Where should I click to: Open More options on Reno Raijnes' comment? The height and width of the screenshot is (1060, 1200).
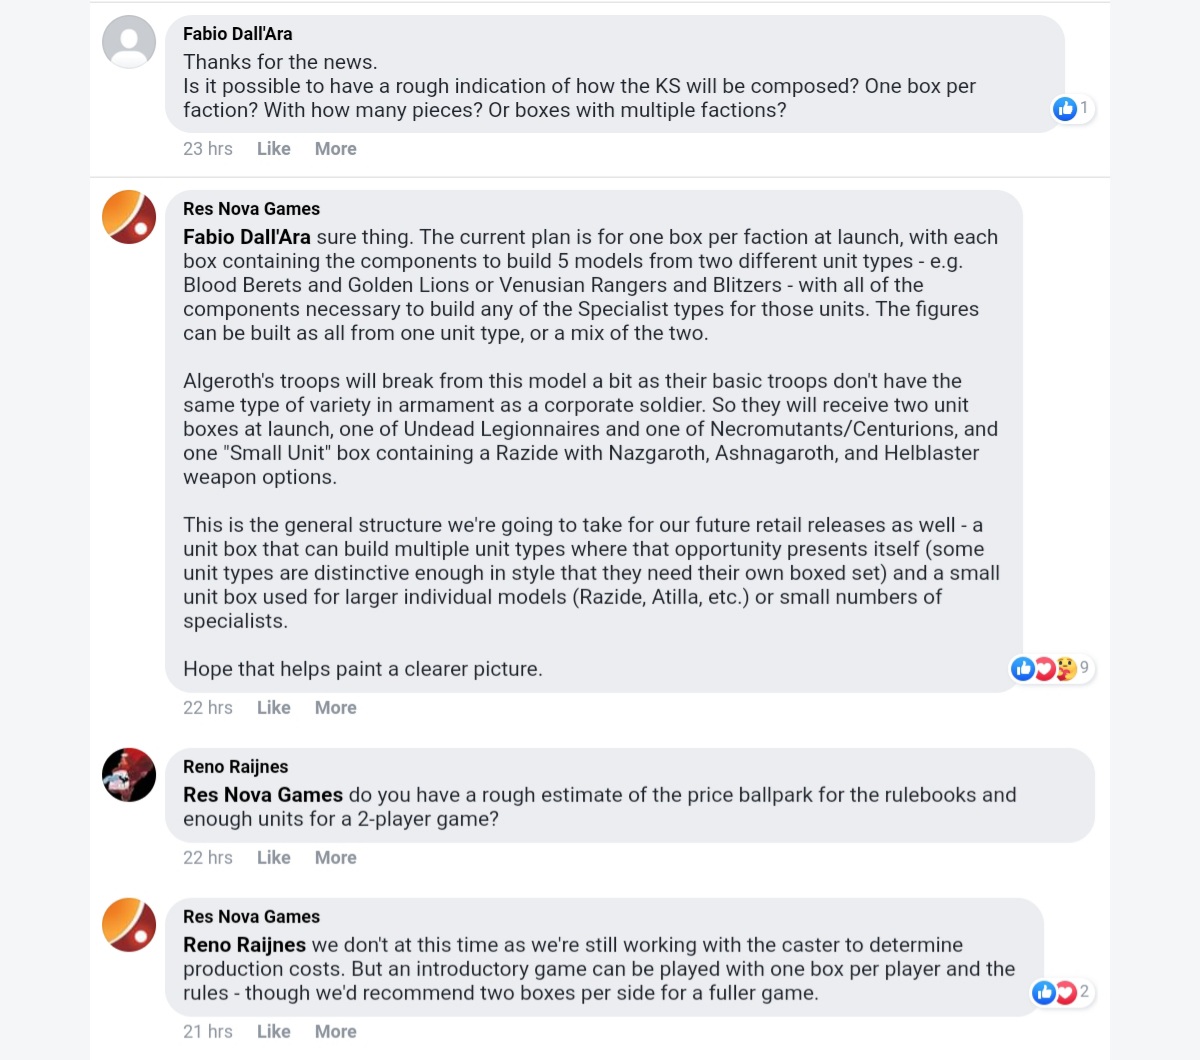tap(335, 858)
